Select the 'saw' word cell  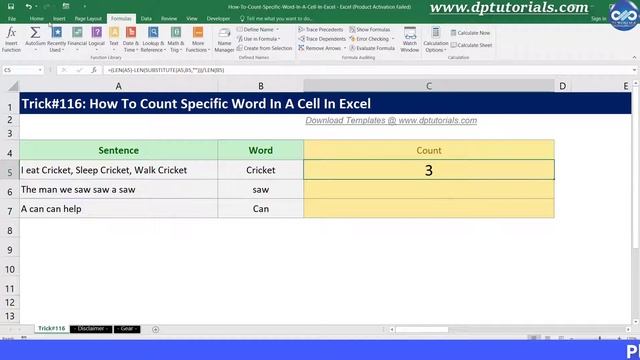pyautogui.click(x=260, y=189)
